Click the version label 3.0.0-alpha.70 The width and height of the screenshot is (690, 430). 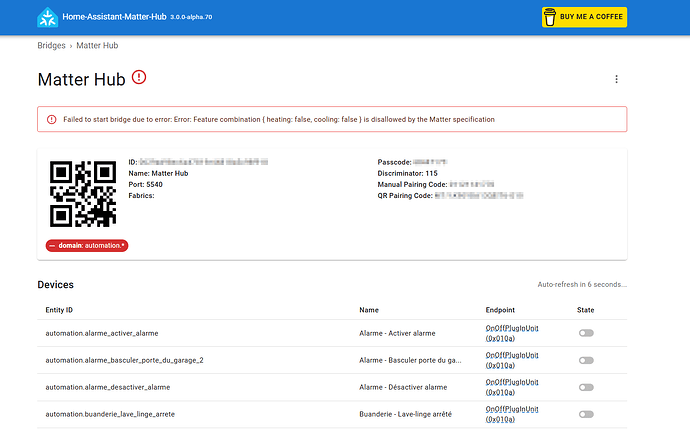tap(191, 17)
